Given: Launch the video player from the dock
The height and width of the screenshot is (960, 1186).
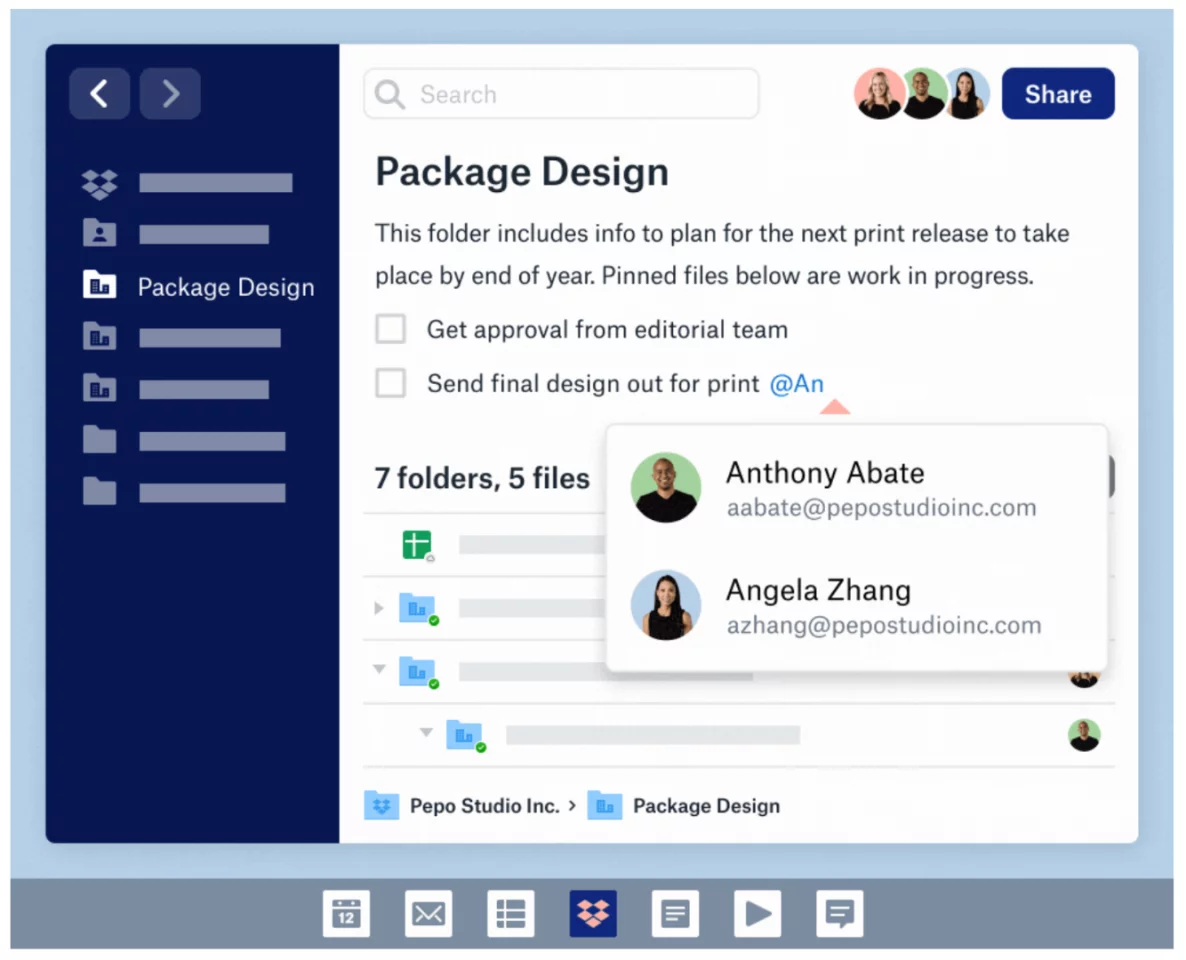Looking at the screenshot, I should click(x=757, y=913).
